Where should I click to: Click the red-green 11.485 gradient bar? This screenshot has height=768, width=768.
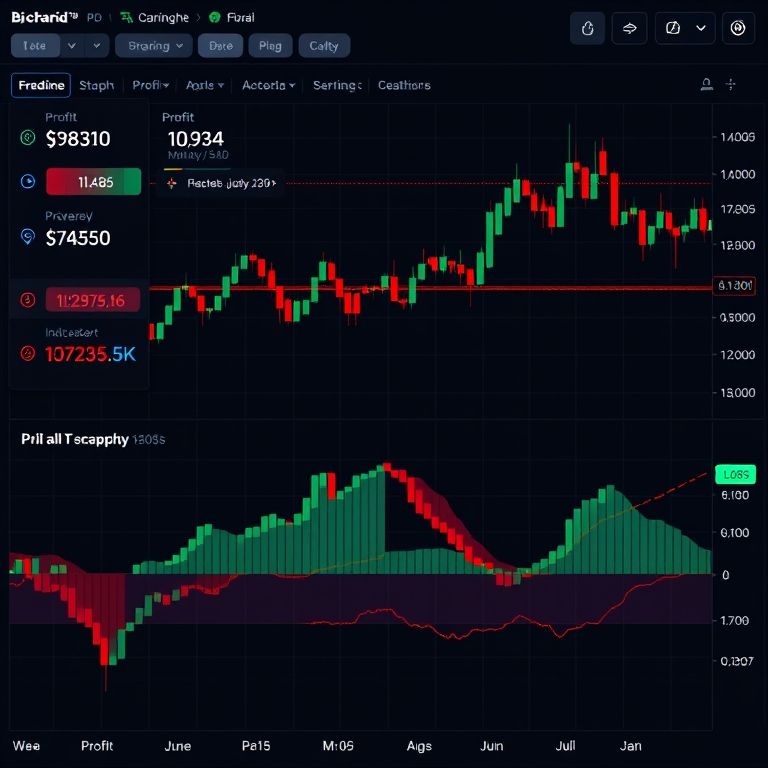pos(93,182)
